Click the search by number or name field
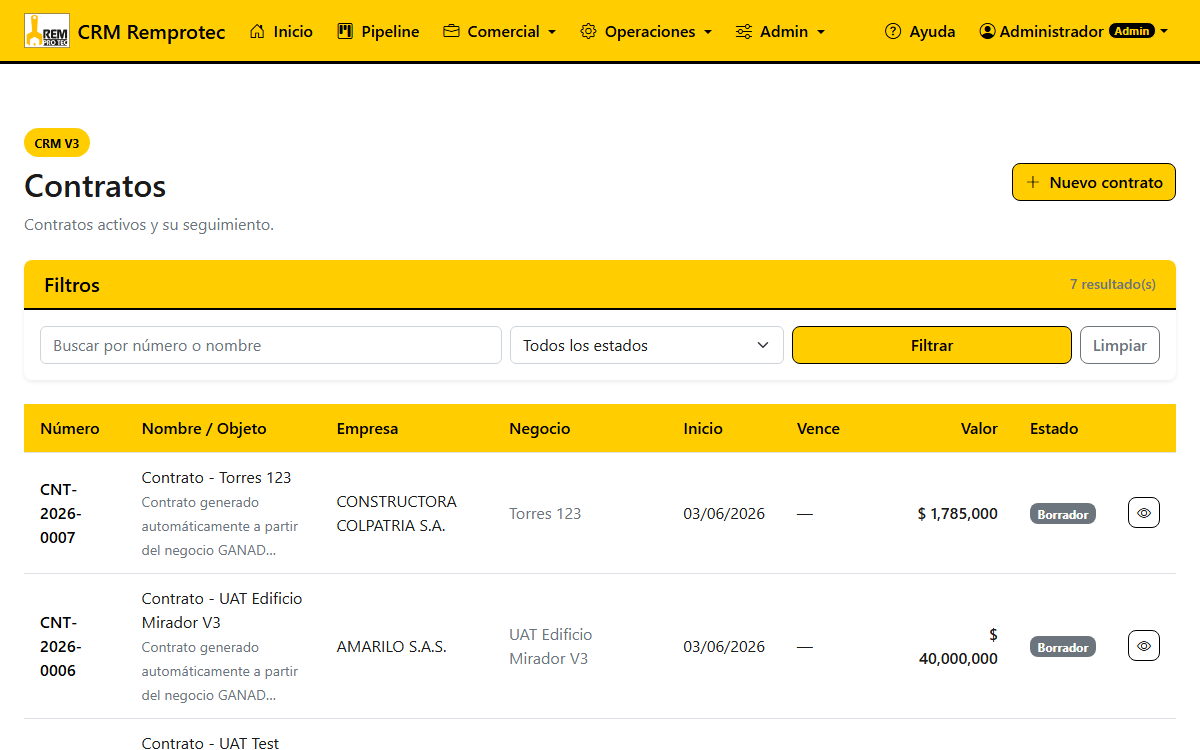 271,345
